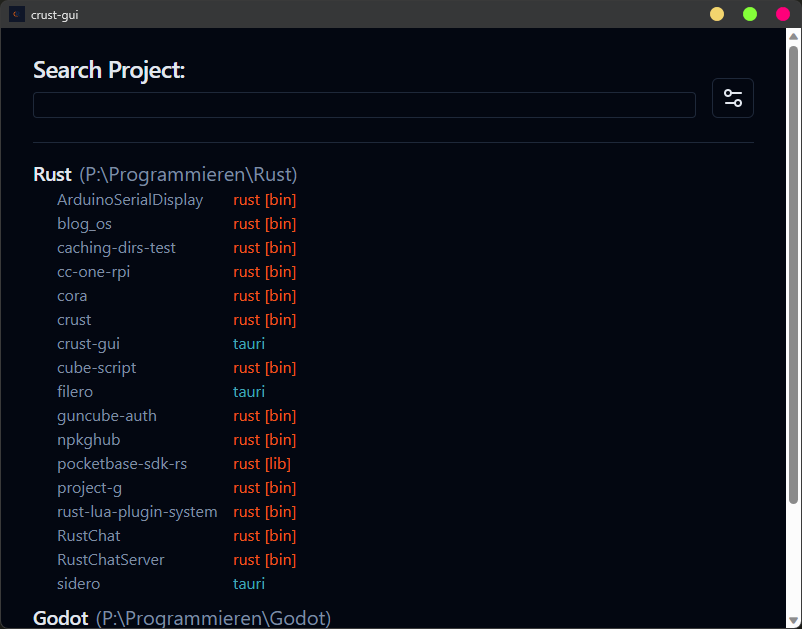Click the yellow circle in the titlebar
Viewport: 802px width, 629px height.
coord(717,14)
